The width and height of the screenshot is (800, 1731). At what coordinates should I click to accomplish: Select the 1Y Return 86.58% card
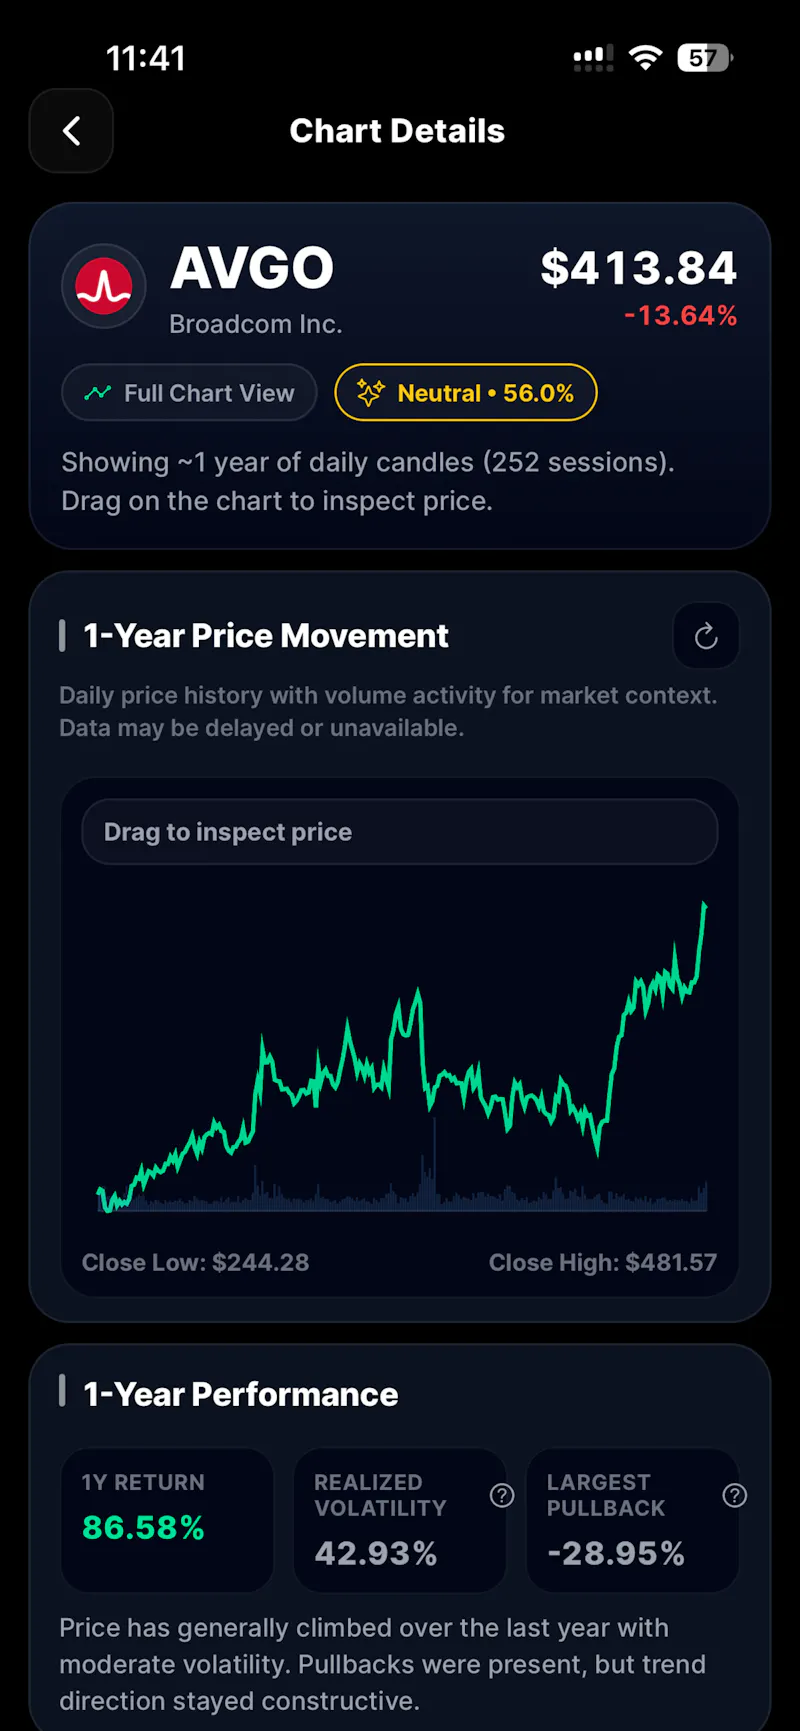point(167,1520)
